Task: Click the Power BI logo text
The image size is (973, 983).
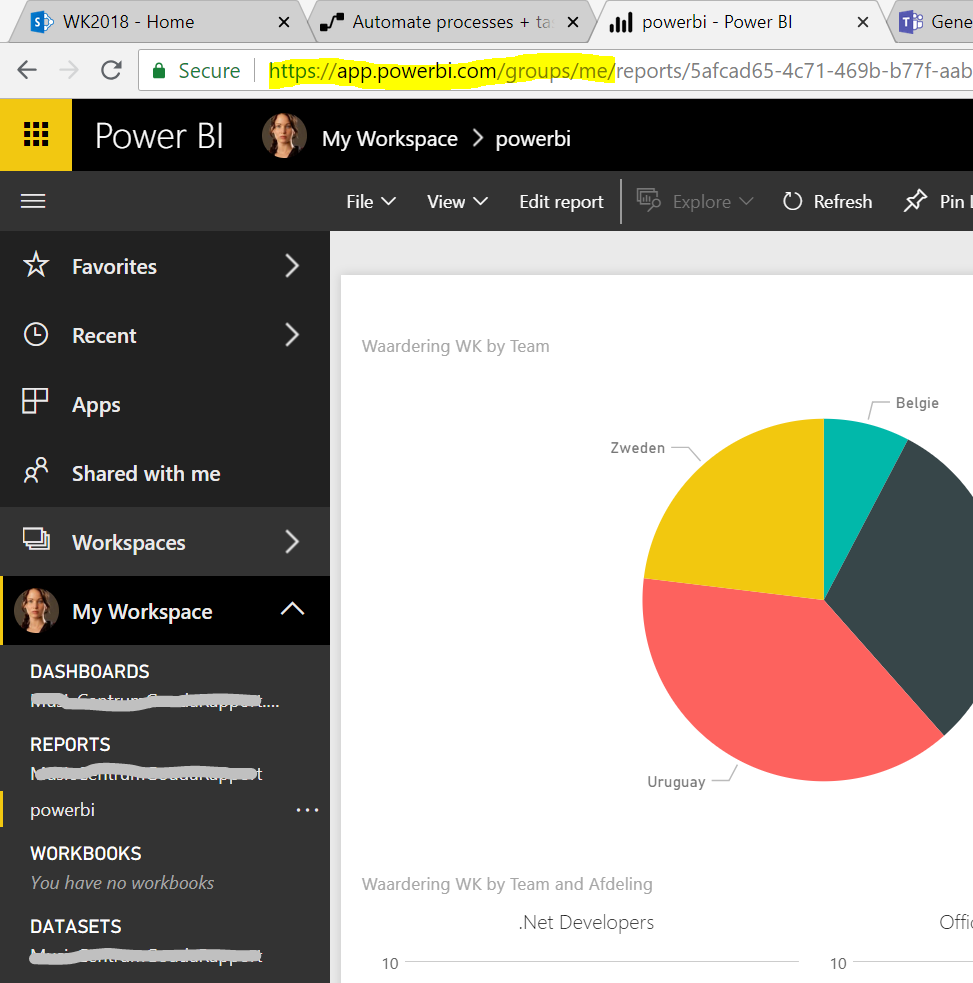Action: [x=159, y=135]
